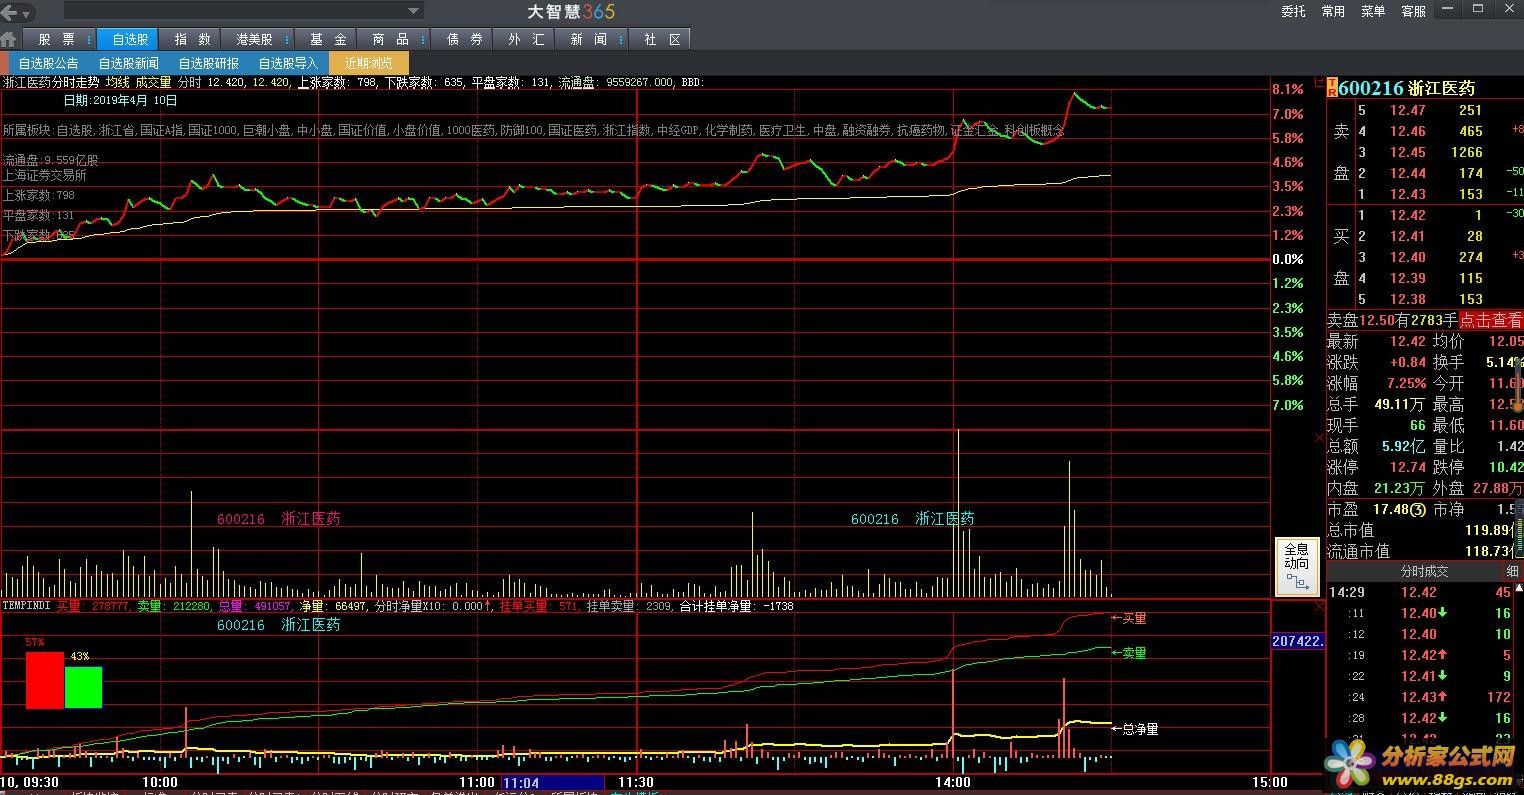Open the history arrow beside the back button
1524x795 pixels.
tap(26, 12)
